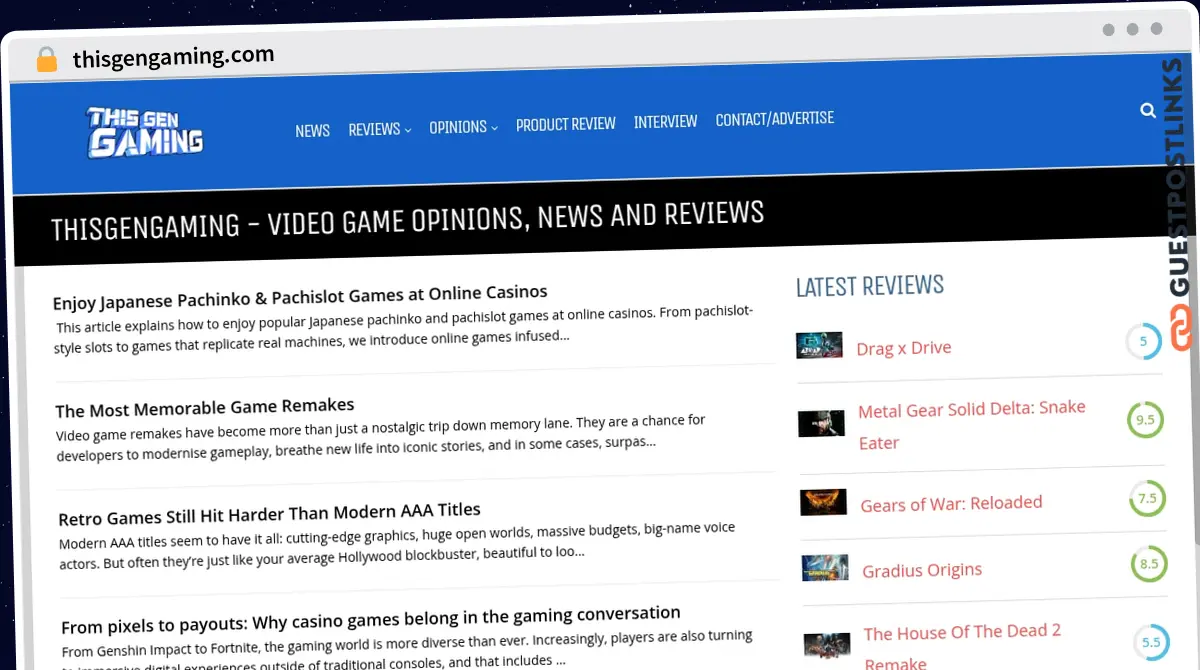Read the Japanese Pachinko & Pachislot article
This screenshot has height=670, width=1200.
pos(300,296)
